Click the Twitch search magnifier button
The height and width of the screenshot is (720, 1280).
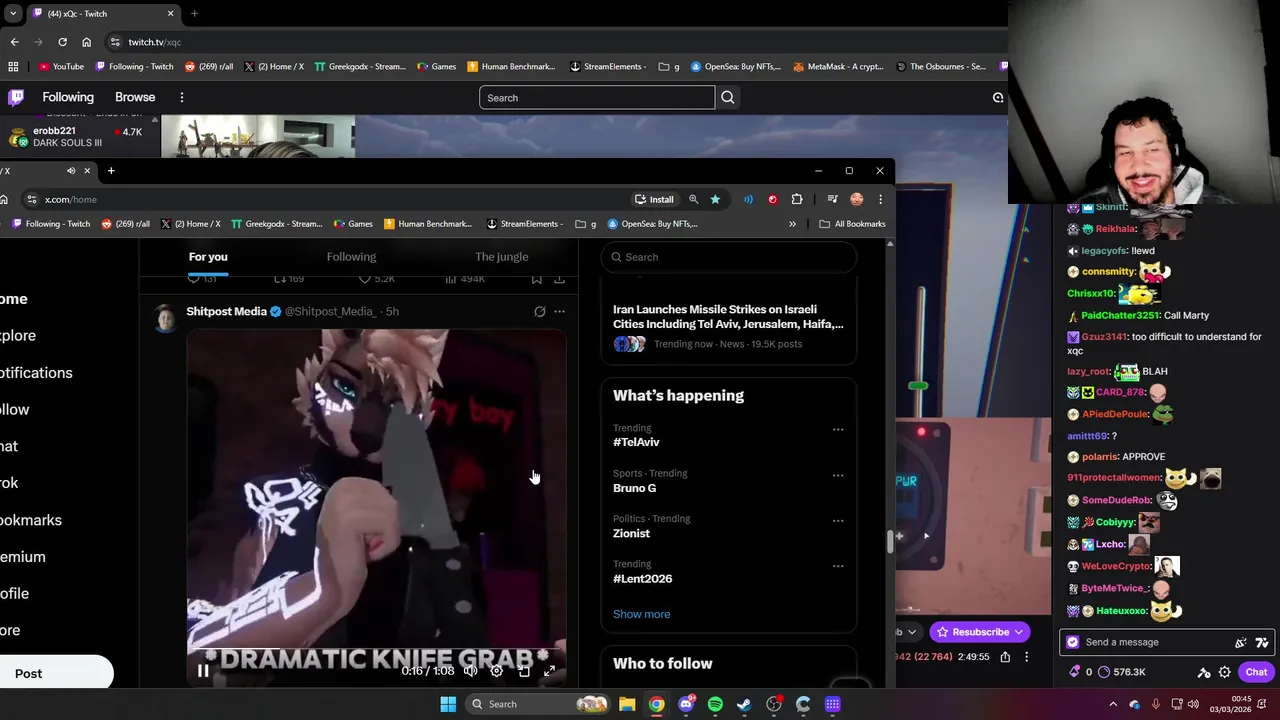point(728,97)
